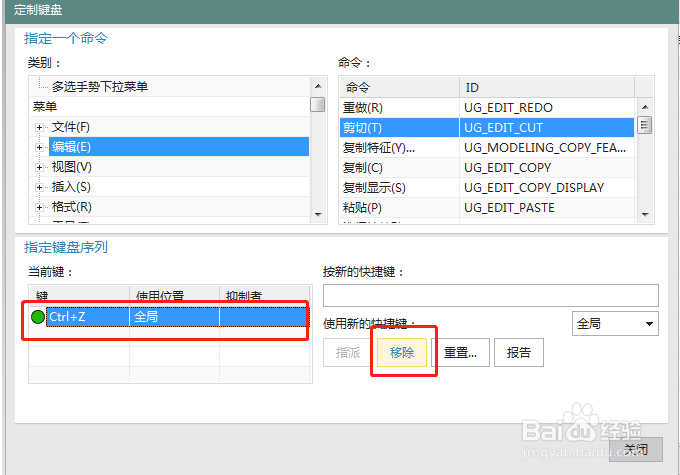Click the category list scrollbar thumb

pos(318,105)
